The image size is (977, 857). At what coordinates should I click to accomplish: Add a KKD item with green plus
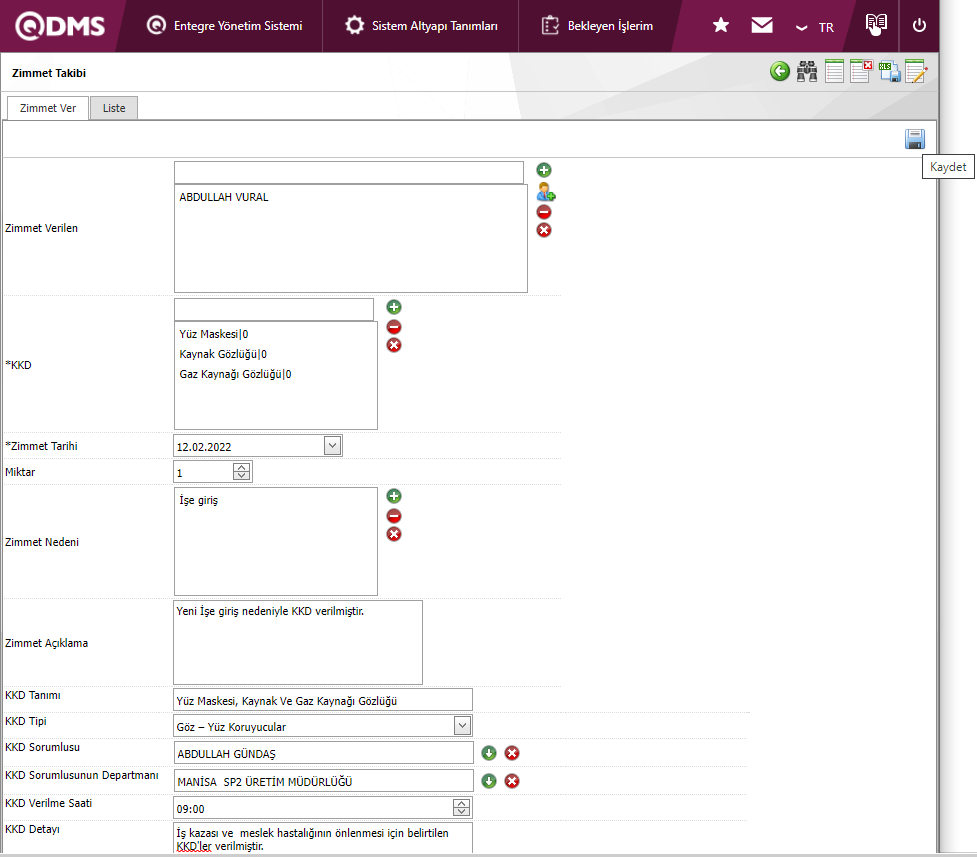pos(394,307)
